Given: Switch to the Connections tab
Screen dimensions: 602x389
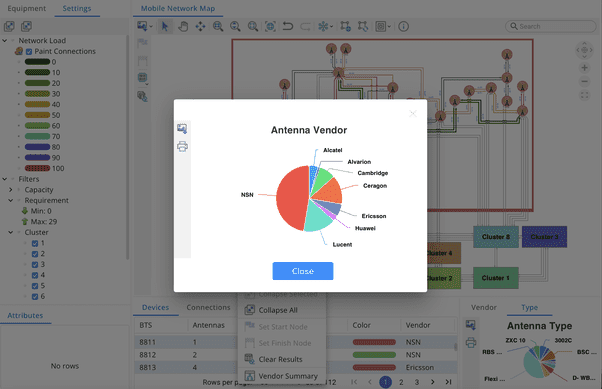Looking at the screenshot, I should [208, 307].
